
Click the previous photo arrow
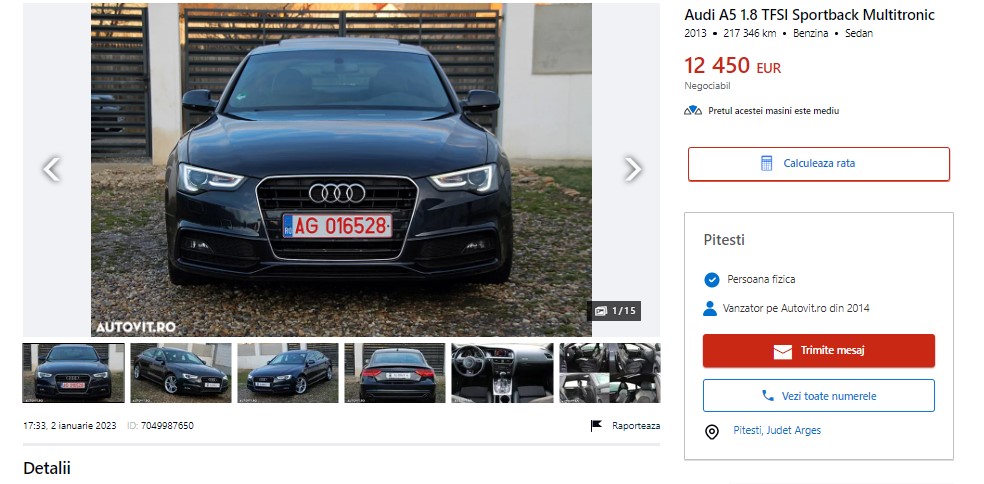(52, 170)
